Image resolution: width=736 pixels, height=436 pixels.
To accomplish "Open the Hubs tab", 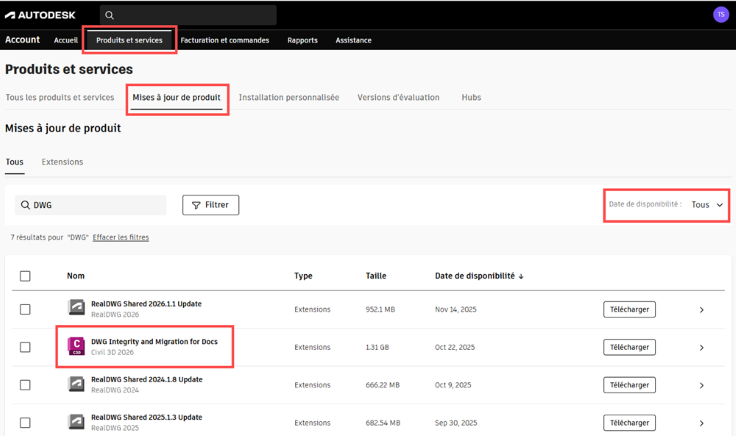I will (471, 97).
